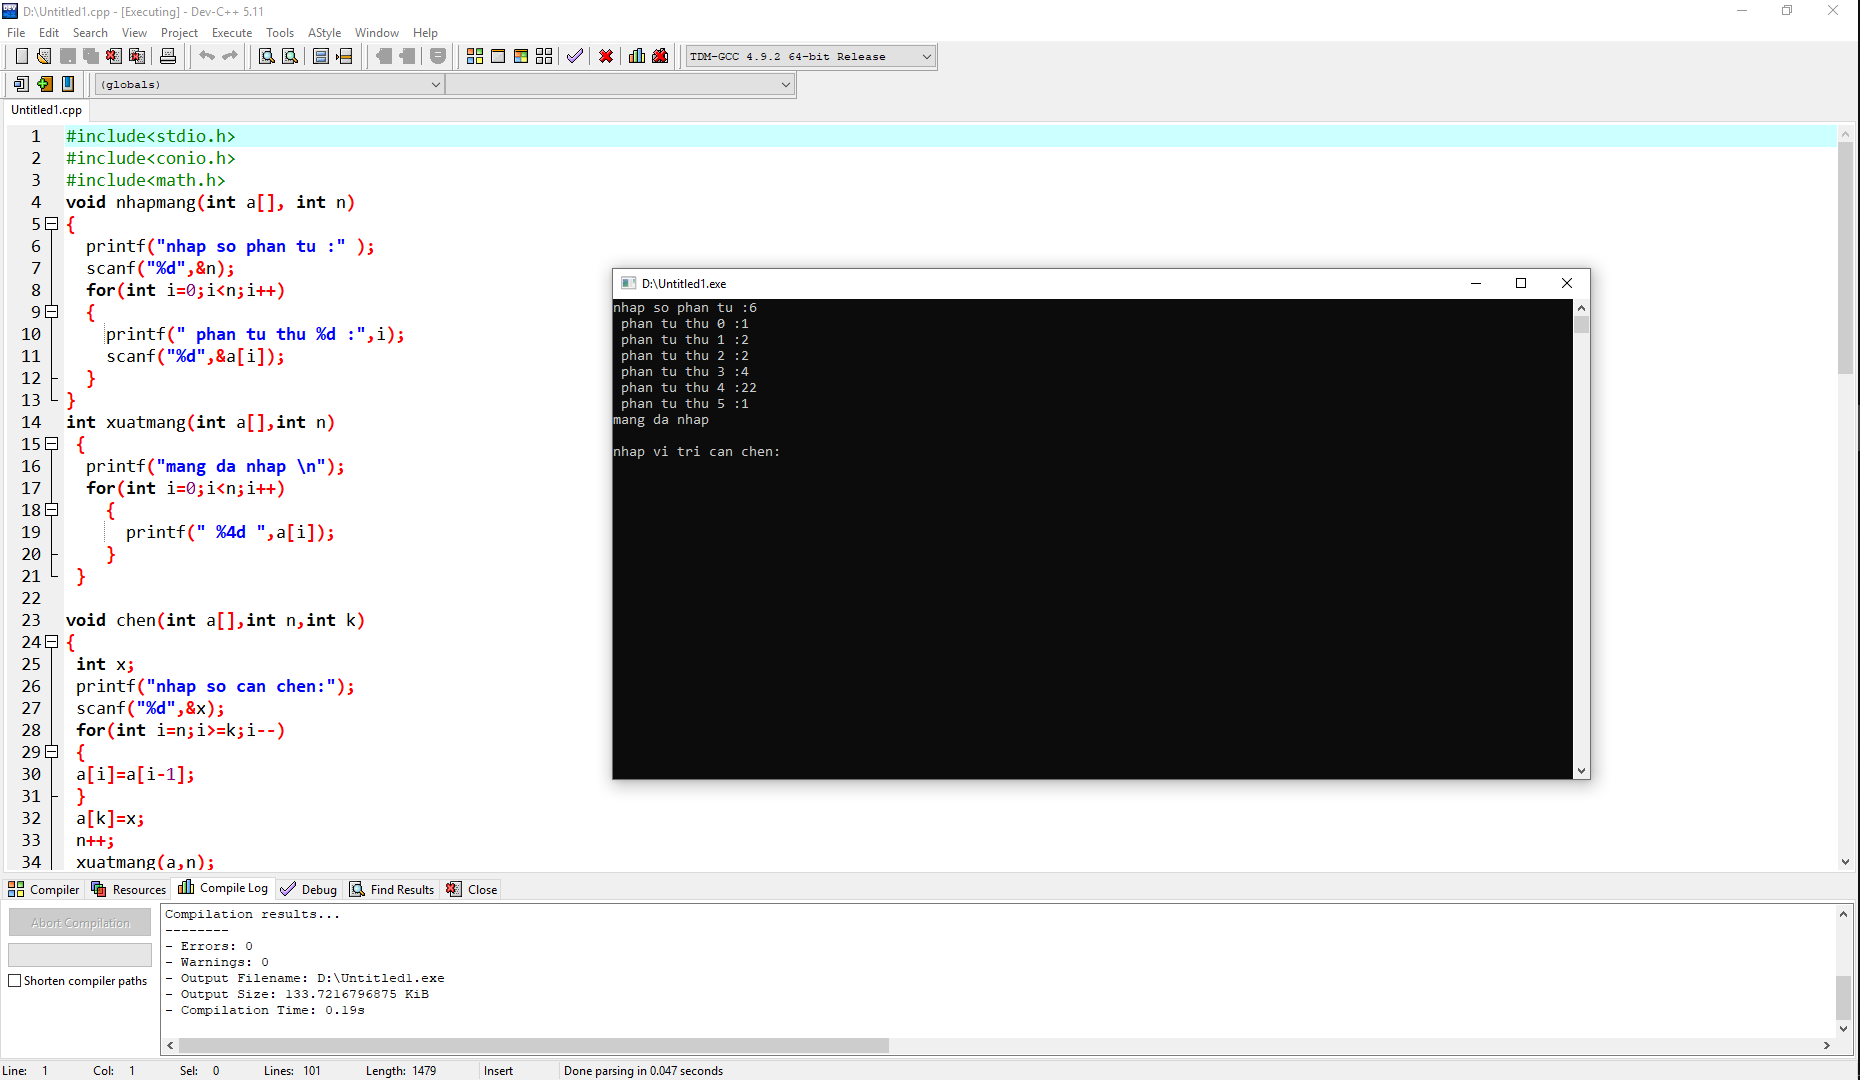Click the '#include<math.h>' code line
1860x1080 pixels.
pyautogui.click(x=146, y=180)
